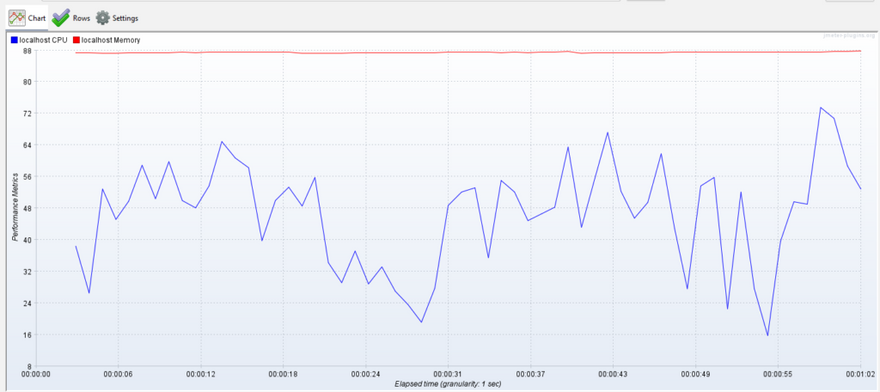Click the gear Settings icon
Screen dimensions: 880x392
point(102,18)
